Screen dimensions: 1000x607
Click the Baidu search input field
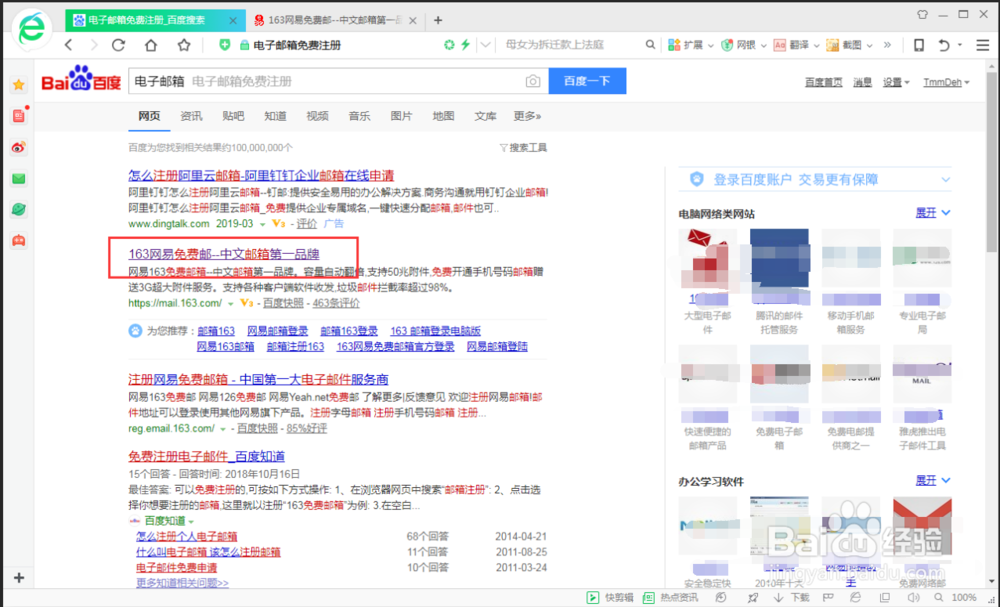point(338,81)
